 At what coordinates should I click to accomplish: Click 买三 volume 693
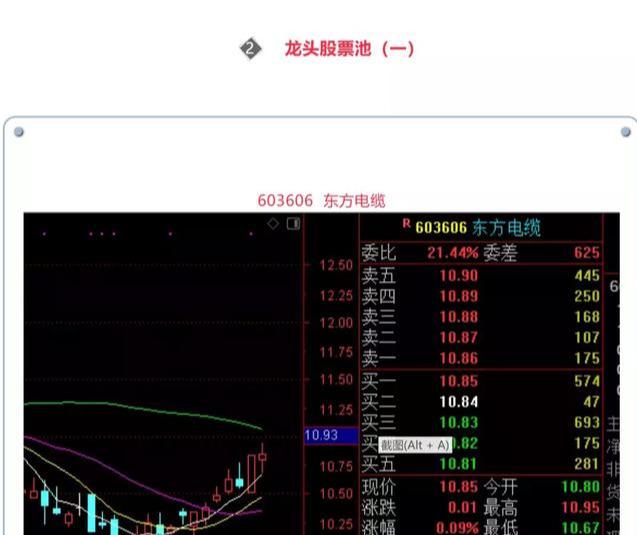587,422
